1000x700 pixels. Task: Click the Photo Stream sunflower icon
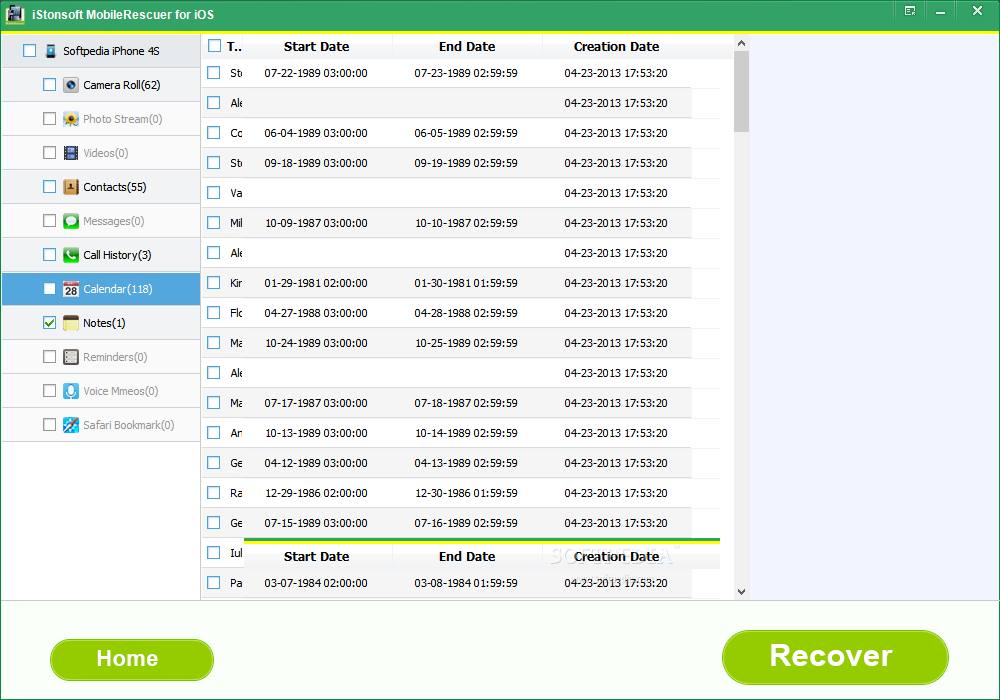(71, 119)
